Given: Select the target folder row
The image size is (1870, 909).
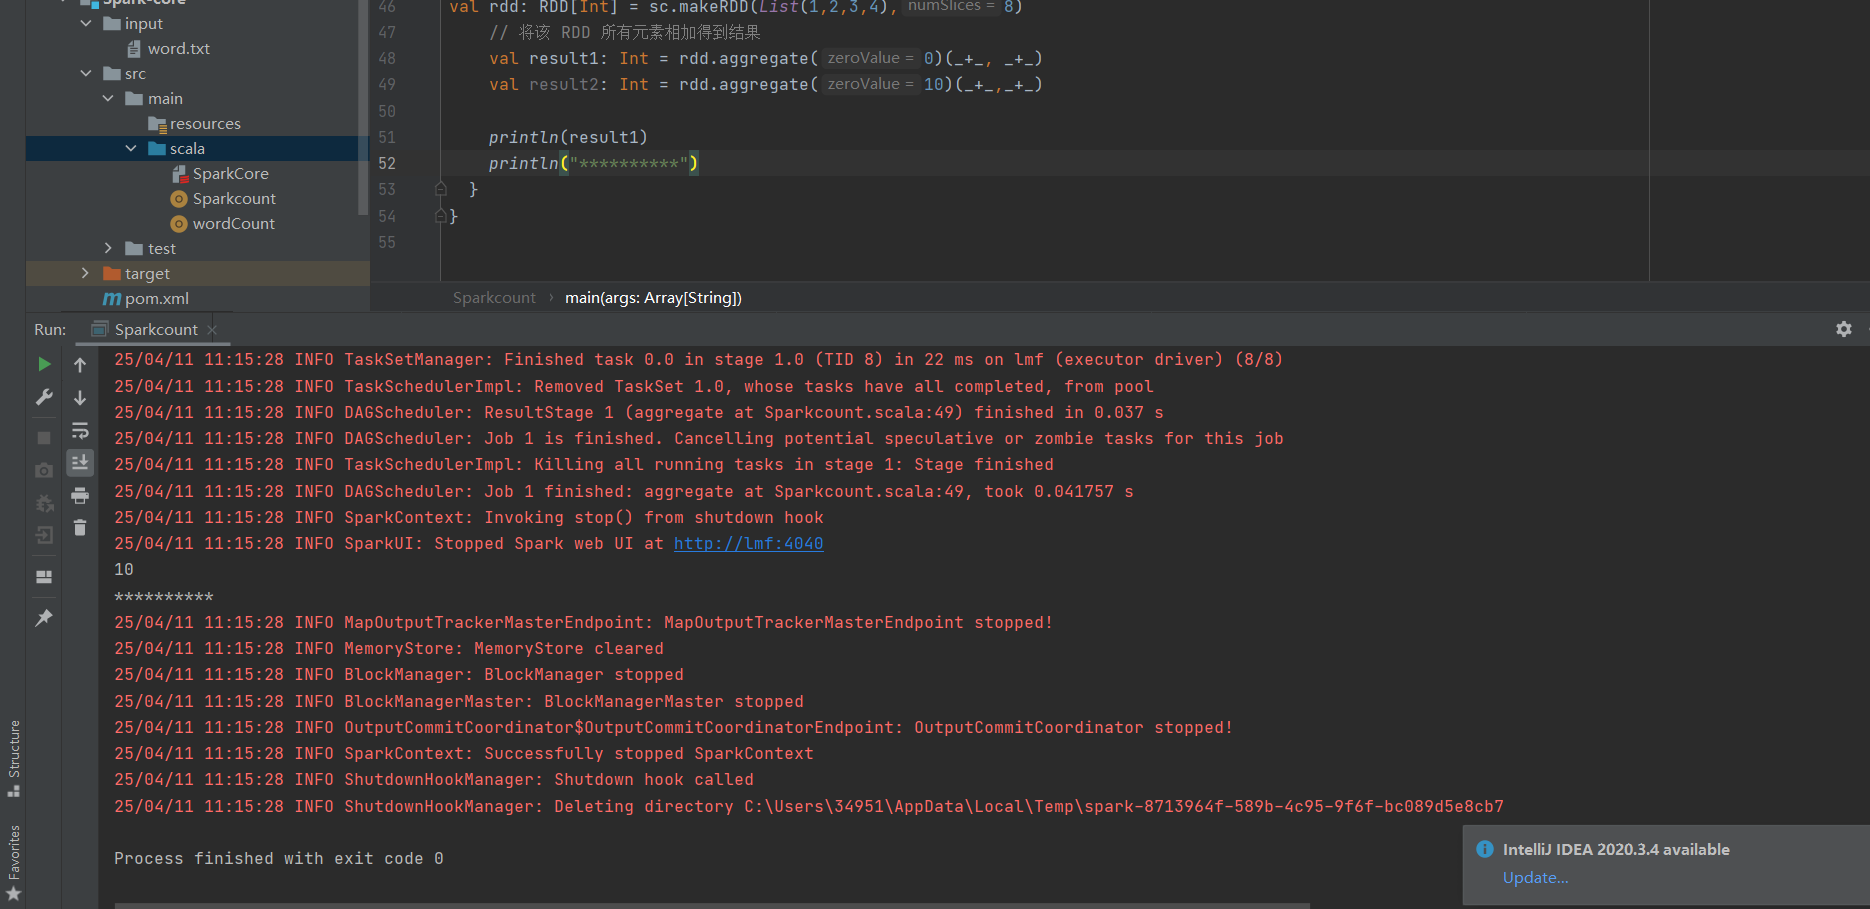Looking at the screenshot, I should (x=197, y=273).
